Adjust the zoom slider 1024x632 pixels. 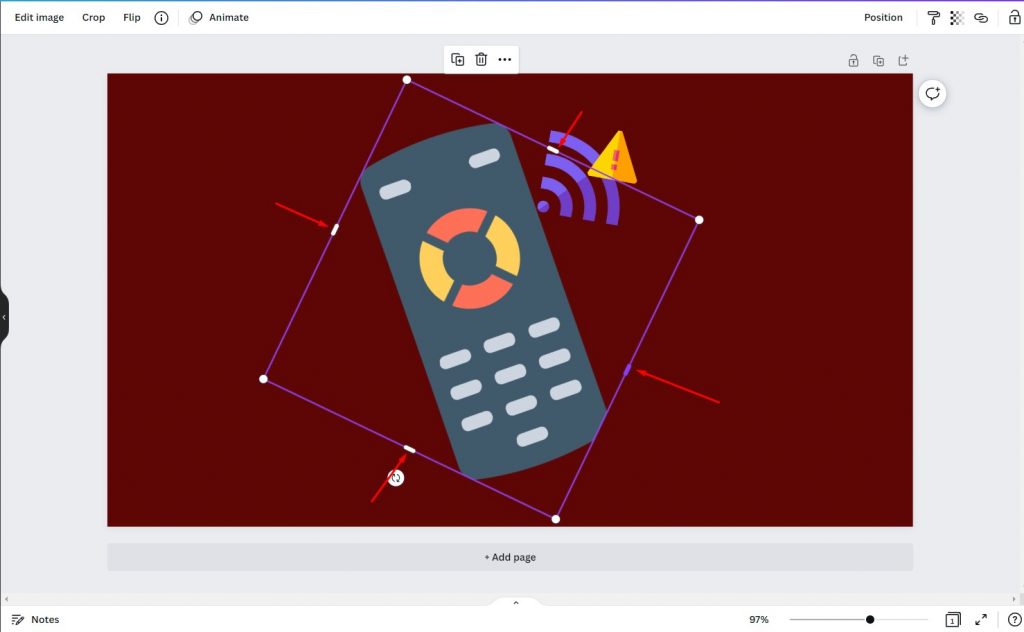[x=870, y=619]
